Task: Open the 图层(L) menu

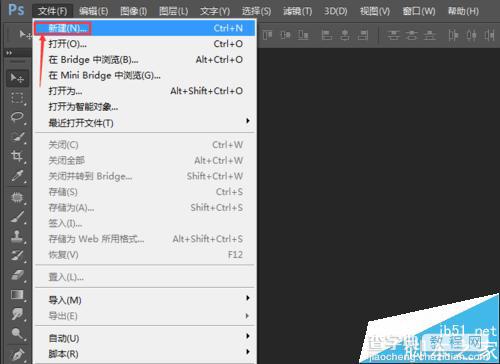Action: [174, 11]
